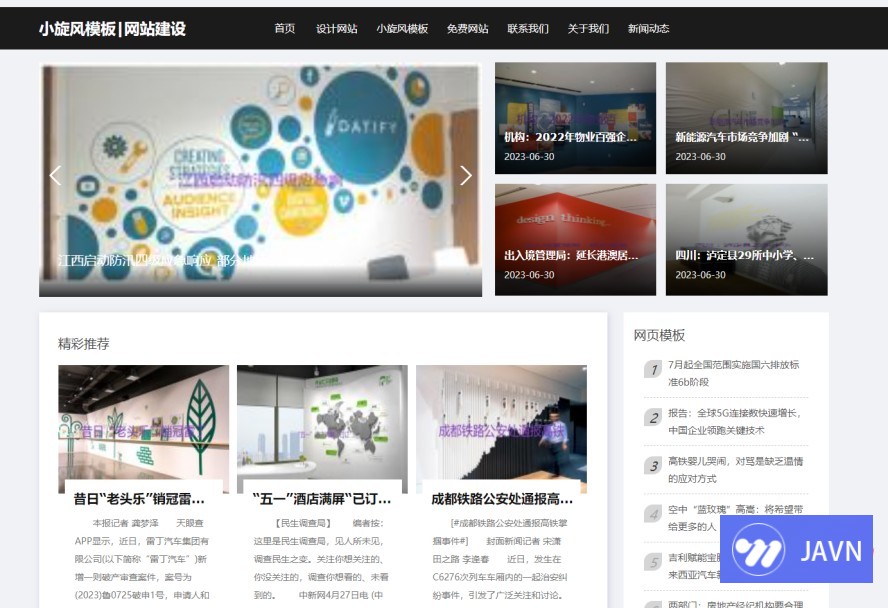Click the 2023-06-30 date on the 机构 card
This screenshot has height=608, width=888.
click(529, 156)
